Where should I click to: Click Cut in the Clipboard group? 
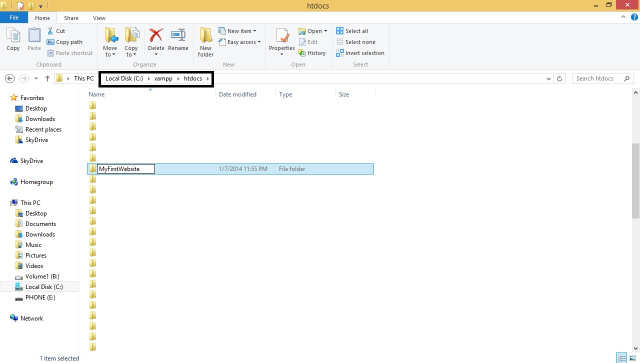(56, 31)
